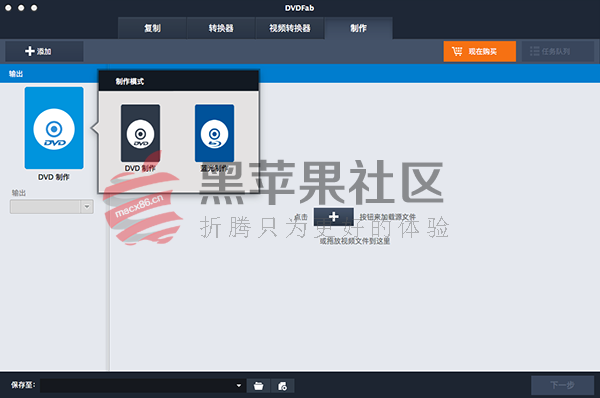Click the shopping cart 现在购买 button
The width and height of the screenshot is (600, 398).
coord(479,51)
